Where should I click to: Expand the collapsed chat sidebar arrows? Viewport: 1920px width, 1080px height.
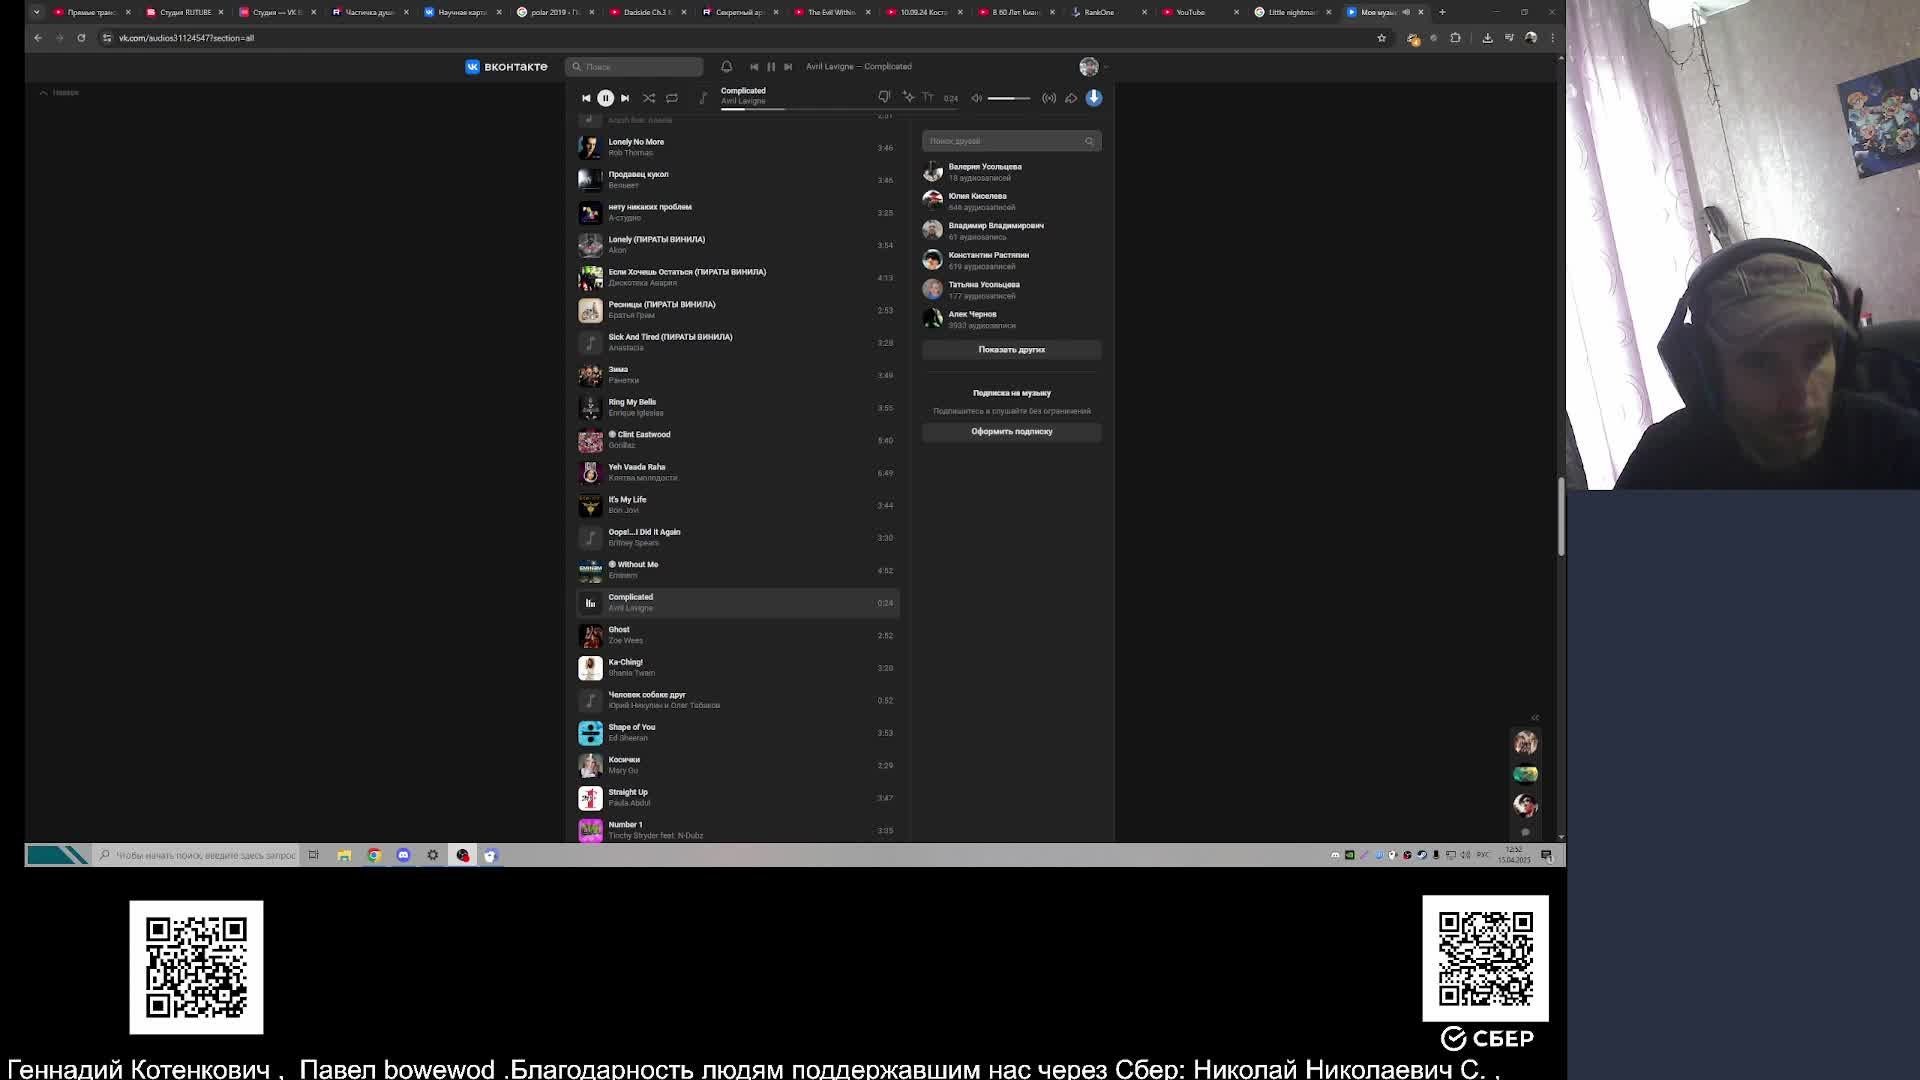pos(1535,718)
